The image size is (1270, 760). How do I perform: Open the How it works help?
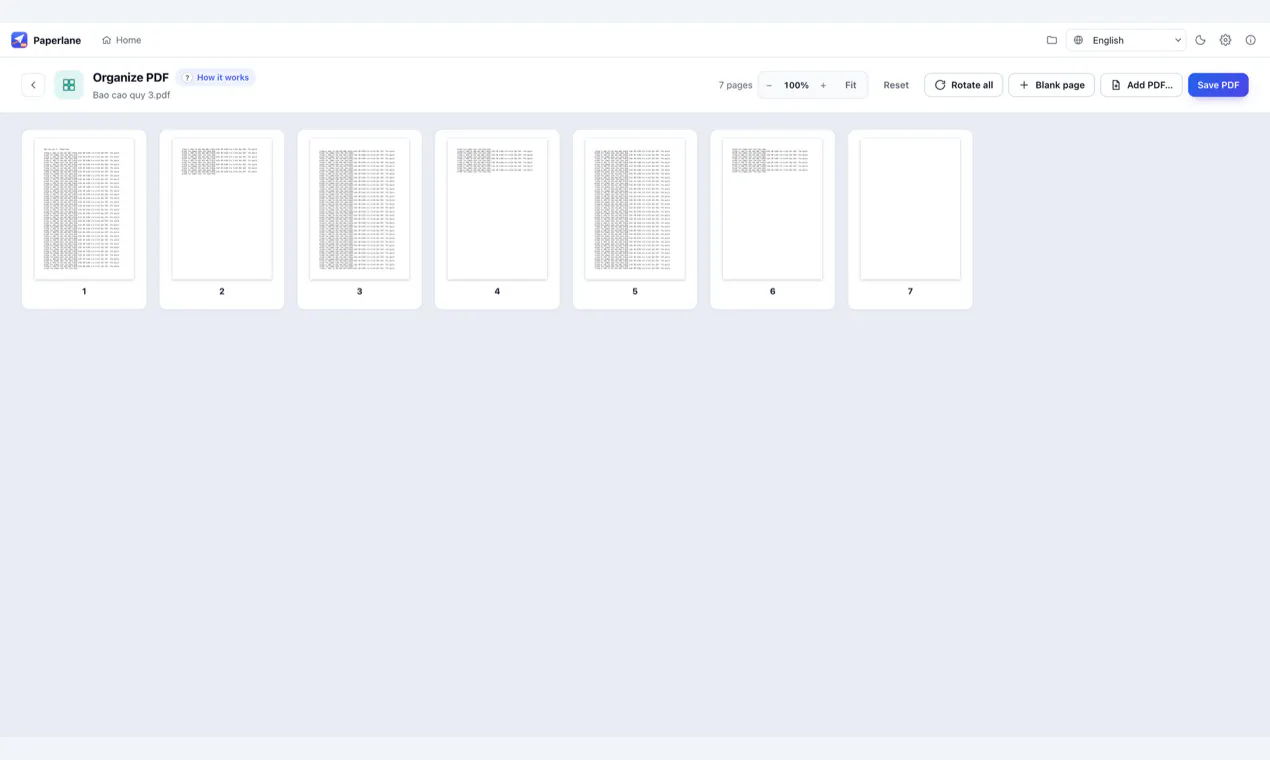click(216, 77)
